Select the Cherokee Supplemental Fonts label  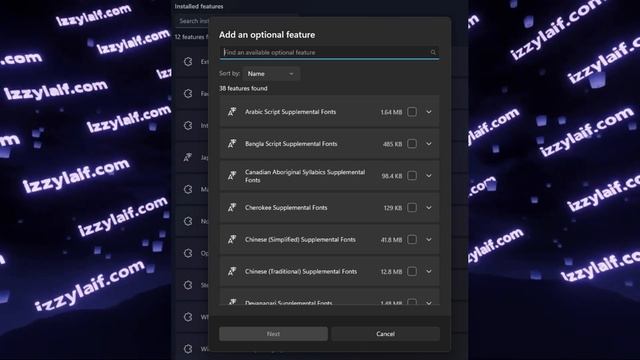pos(286,207)
